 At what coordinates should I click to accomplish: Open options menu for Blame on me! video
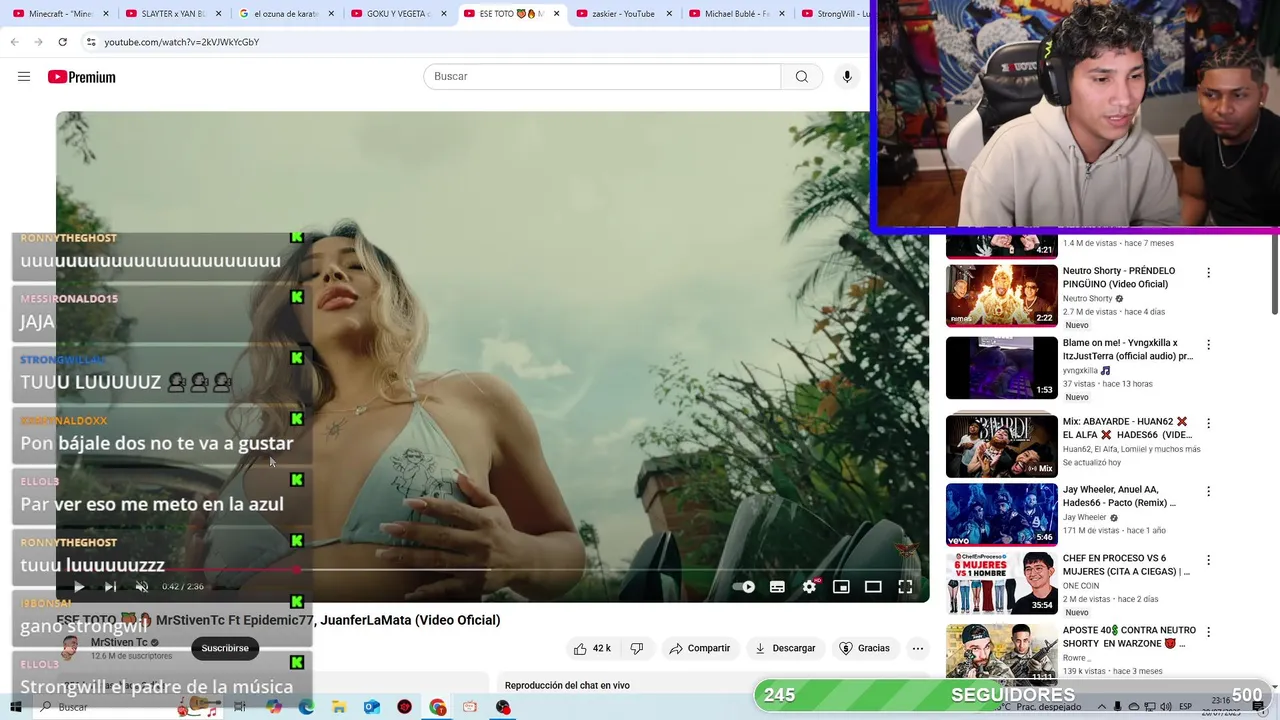pos(1208,345)
